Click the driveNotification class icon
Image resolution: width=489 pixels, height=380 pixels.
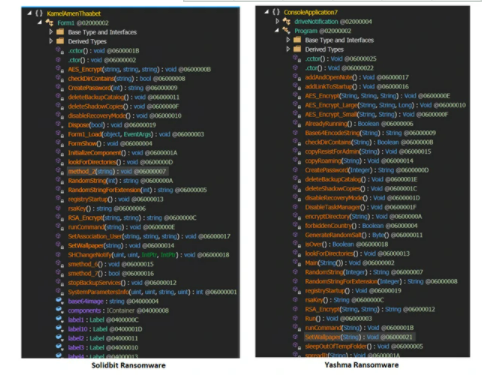[286, 21]
